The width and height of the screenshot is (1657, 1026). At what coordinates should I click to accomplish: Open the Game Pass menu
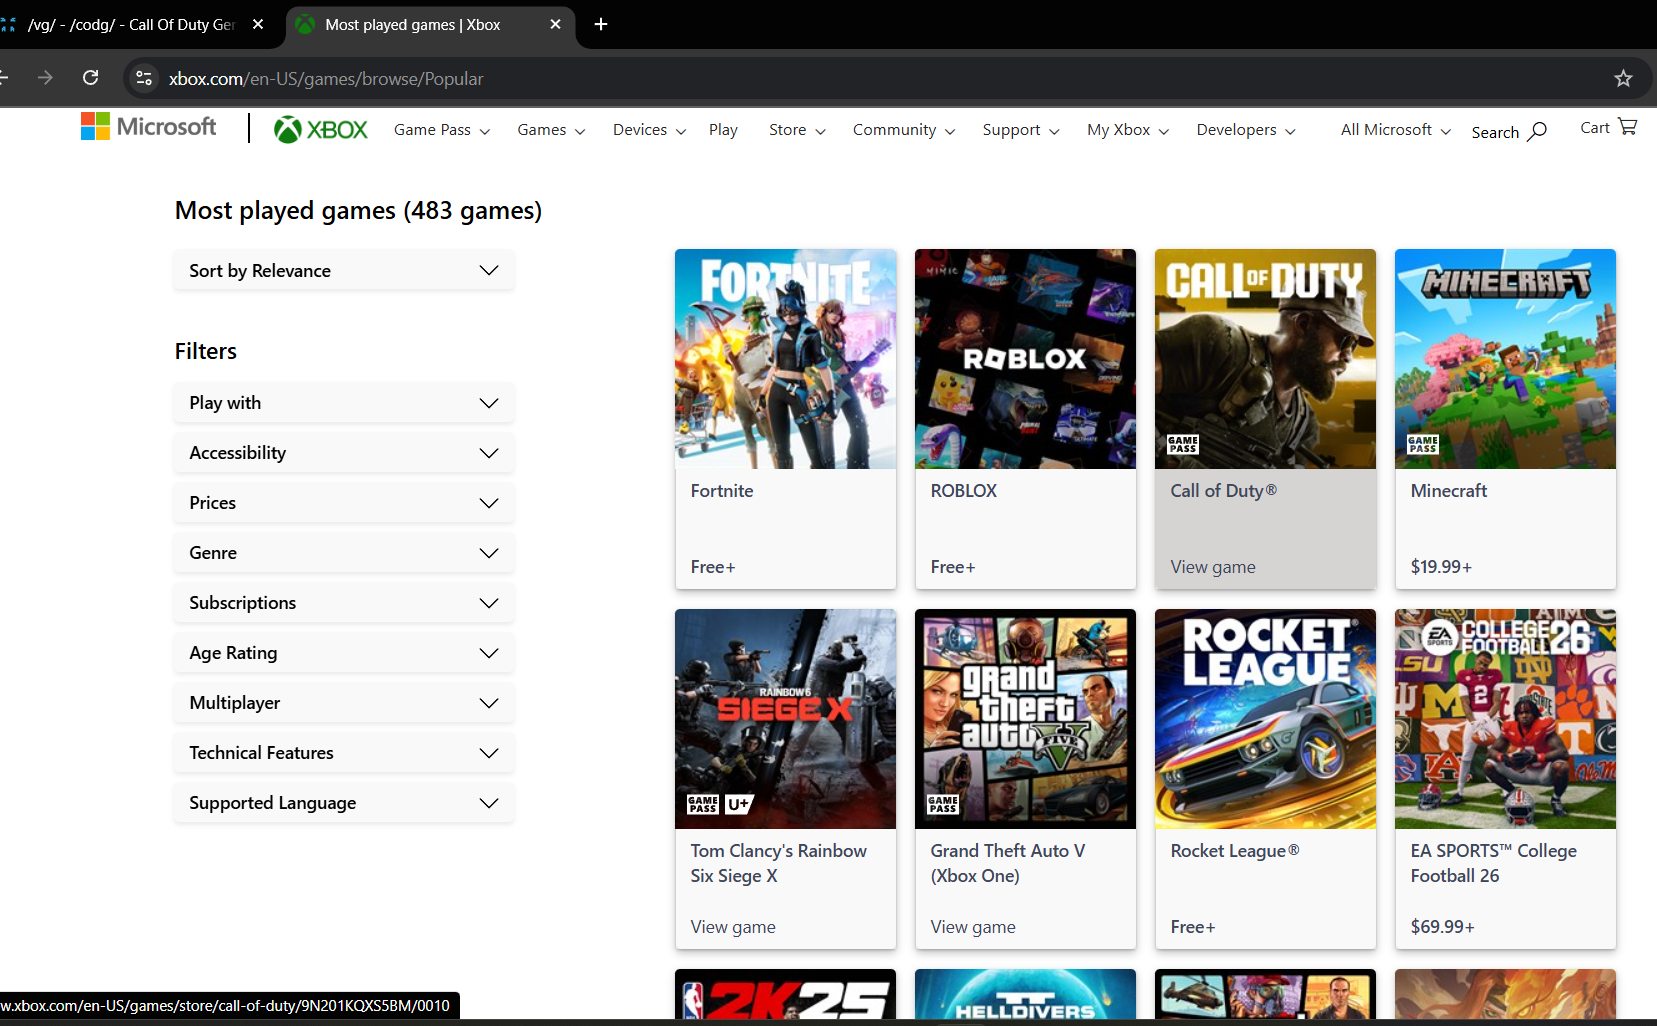click(x=442, y=130)
